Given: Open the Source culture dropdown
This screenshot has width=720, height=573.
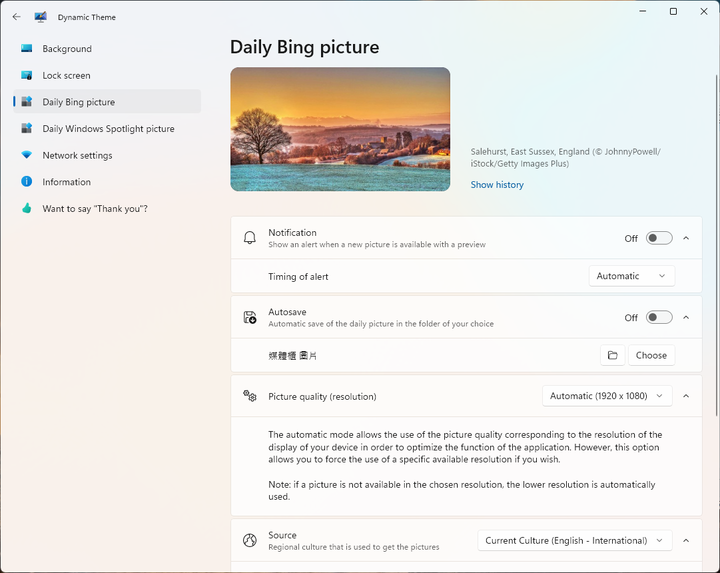Looking at the screenshot, I should click(x=575, y=540).
